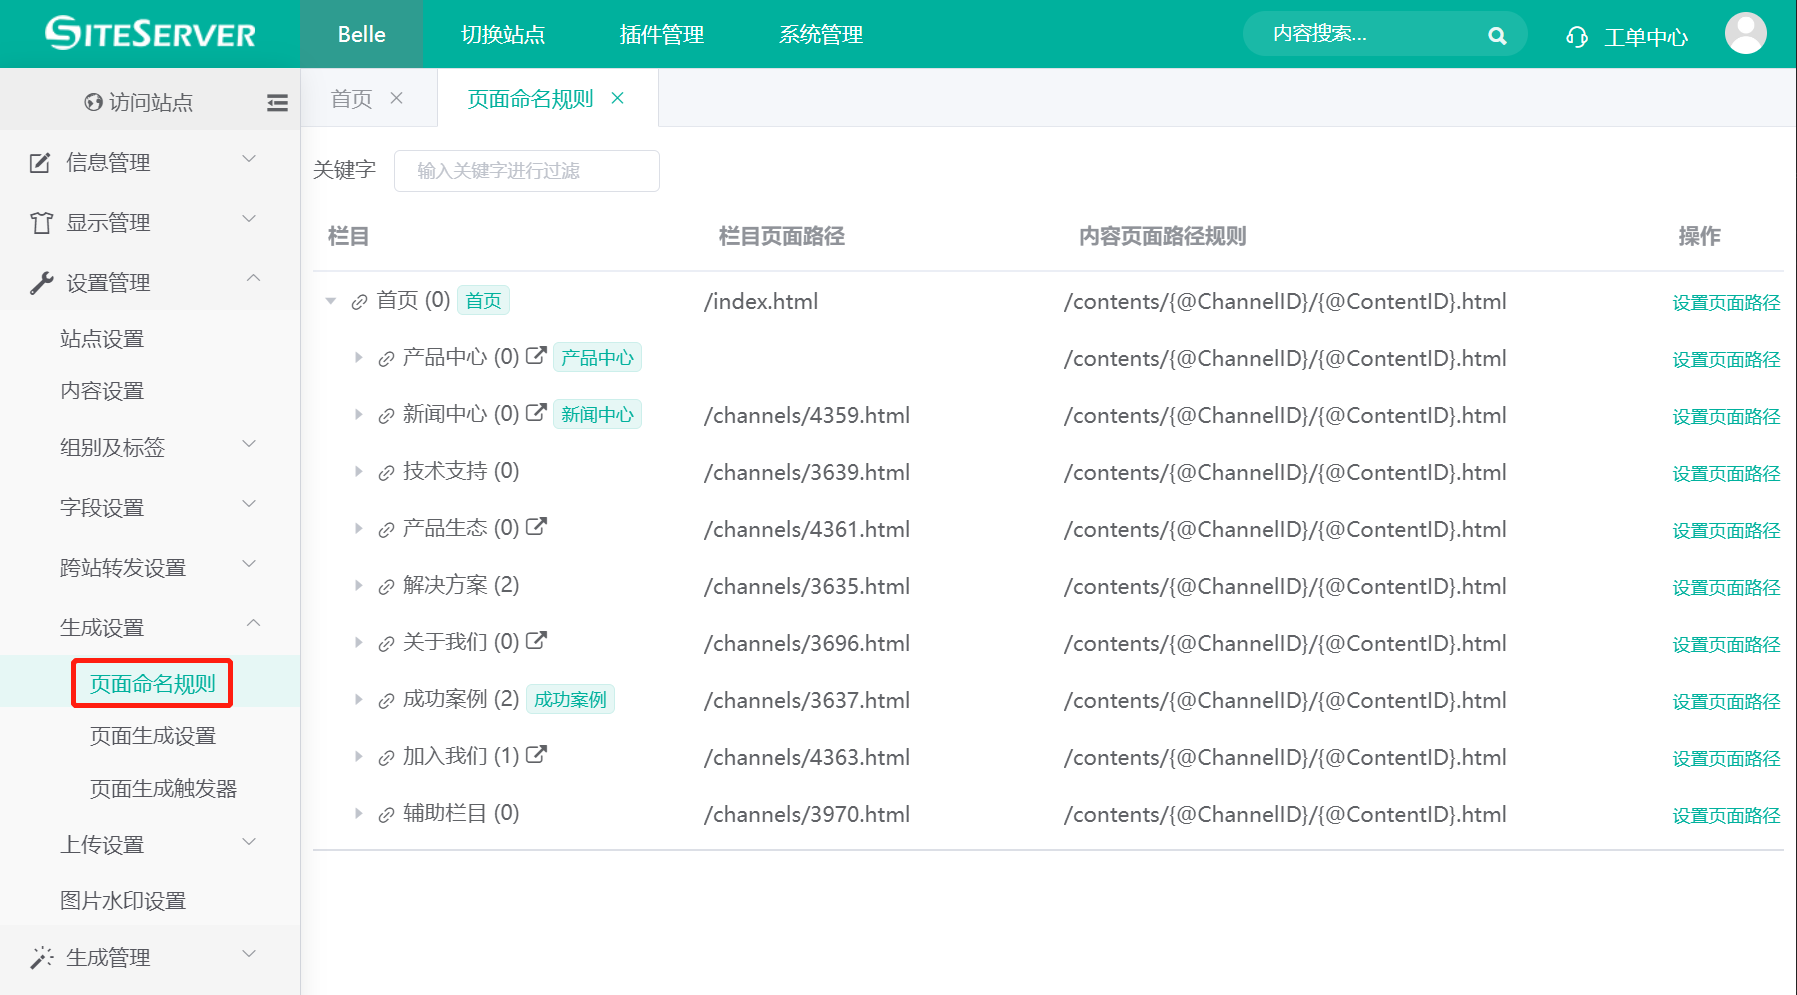This screenshot has height=995, width=1797.
Task: Click the search magnifier icon in top bar
Action: coord(1496,36)
